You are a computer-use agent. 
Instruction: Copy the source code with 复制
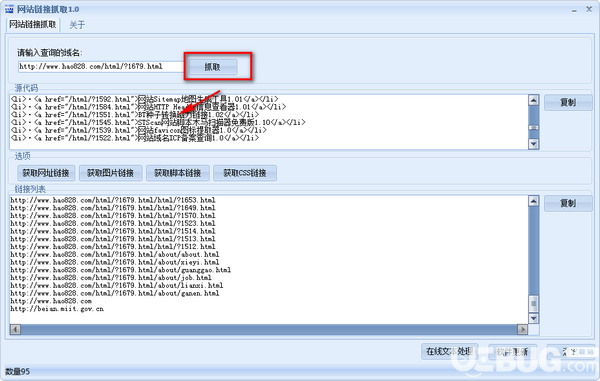(568, 103)
